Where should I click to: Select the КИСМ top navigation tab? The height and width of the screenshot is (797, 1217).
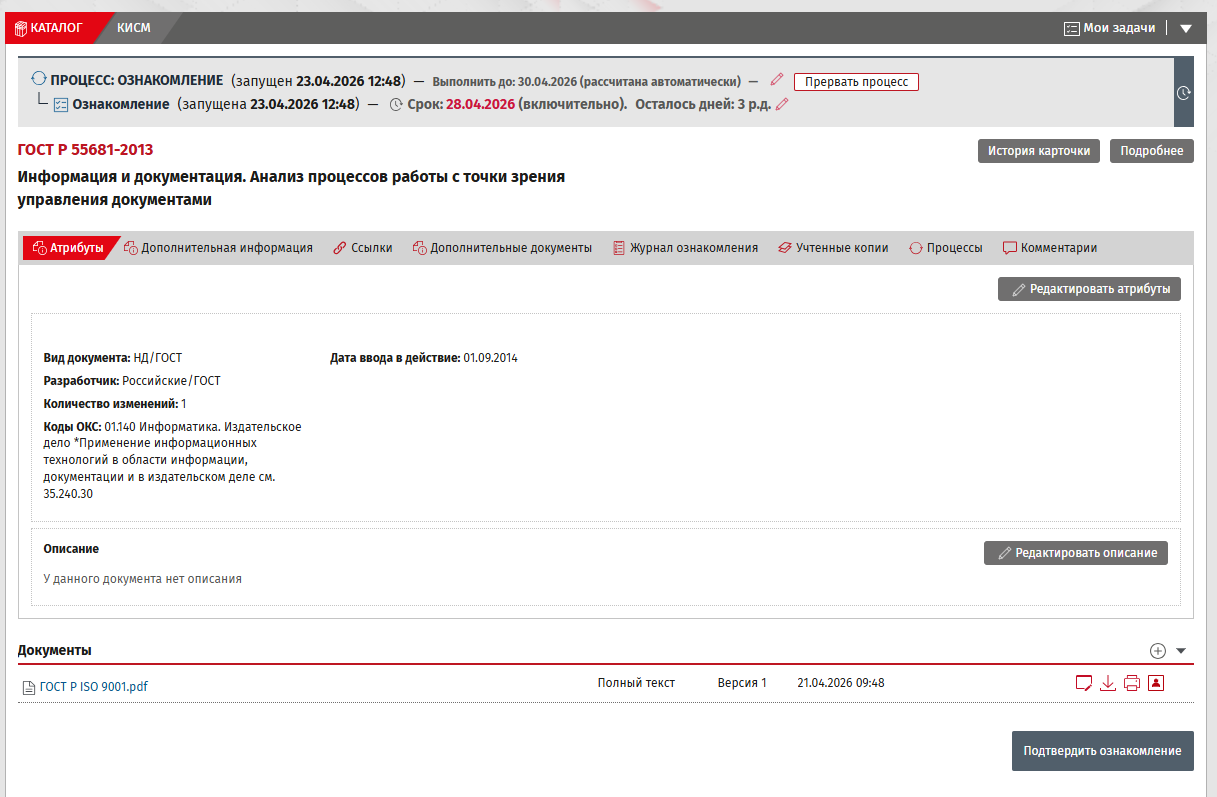click(134, 28)
